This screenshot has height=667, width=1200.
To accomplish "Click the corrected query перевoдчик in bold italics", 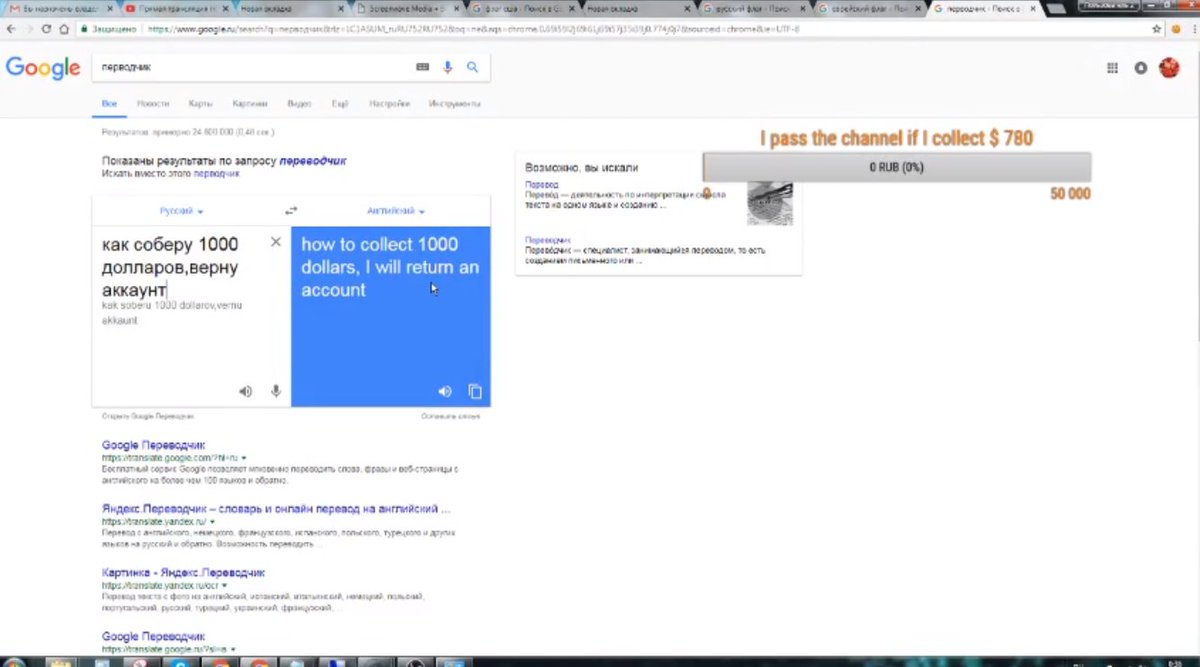I will click(x=311, y=160).
